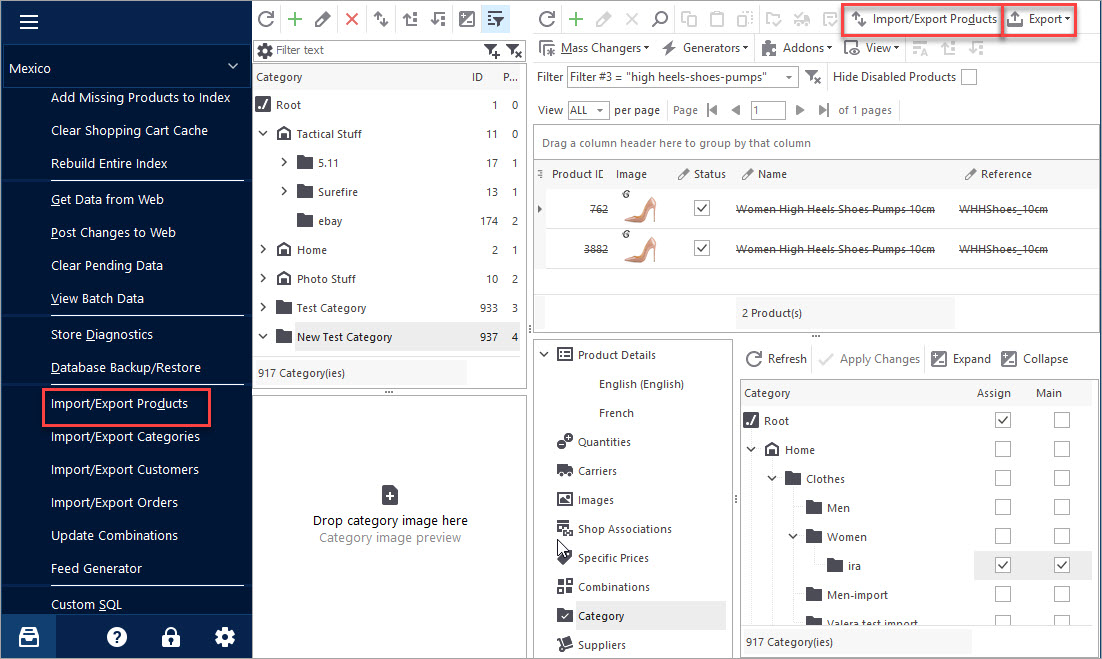The width and height of the screenshot is (1102, 659).
Task: Select Import/Export Products in sidebar
Action: click(119, 403)
